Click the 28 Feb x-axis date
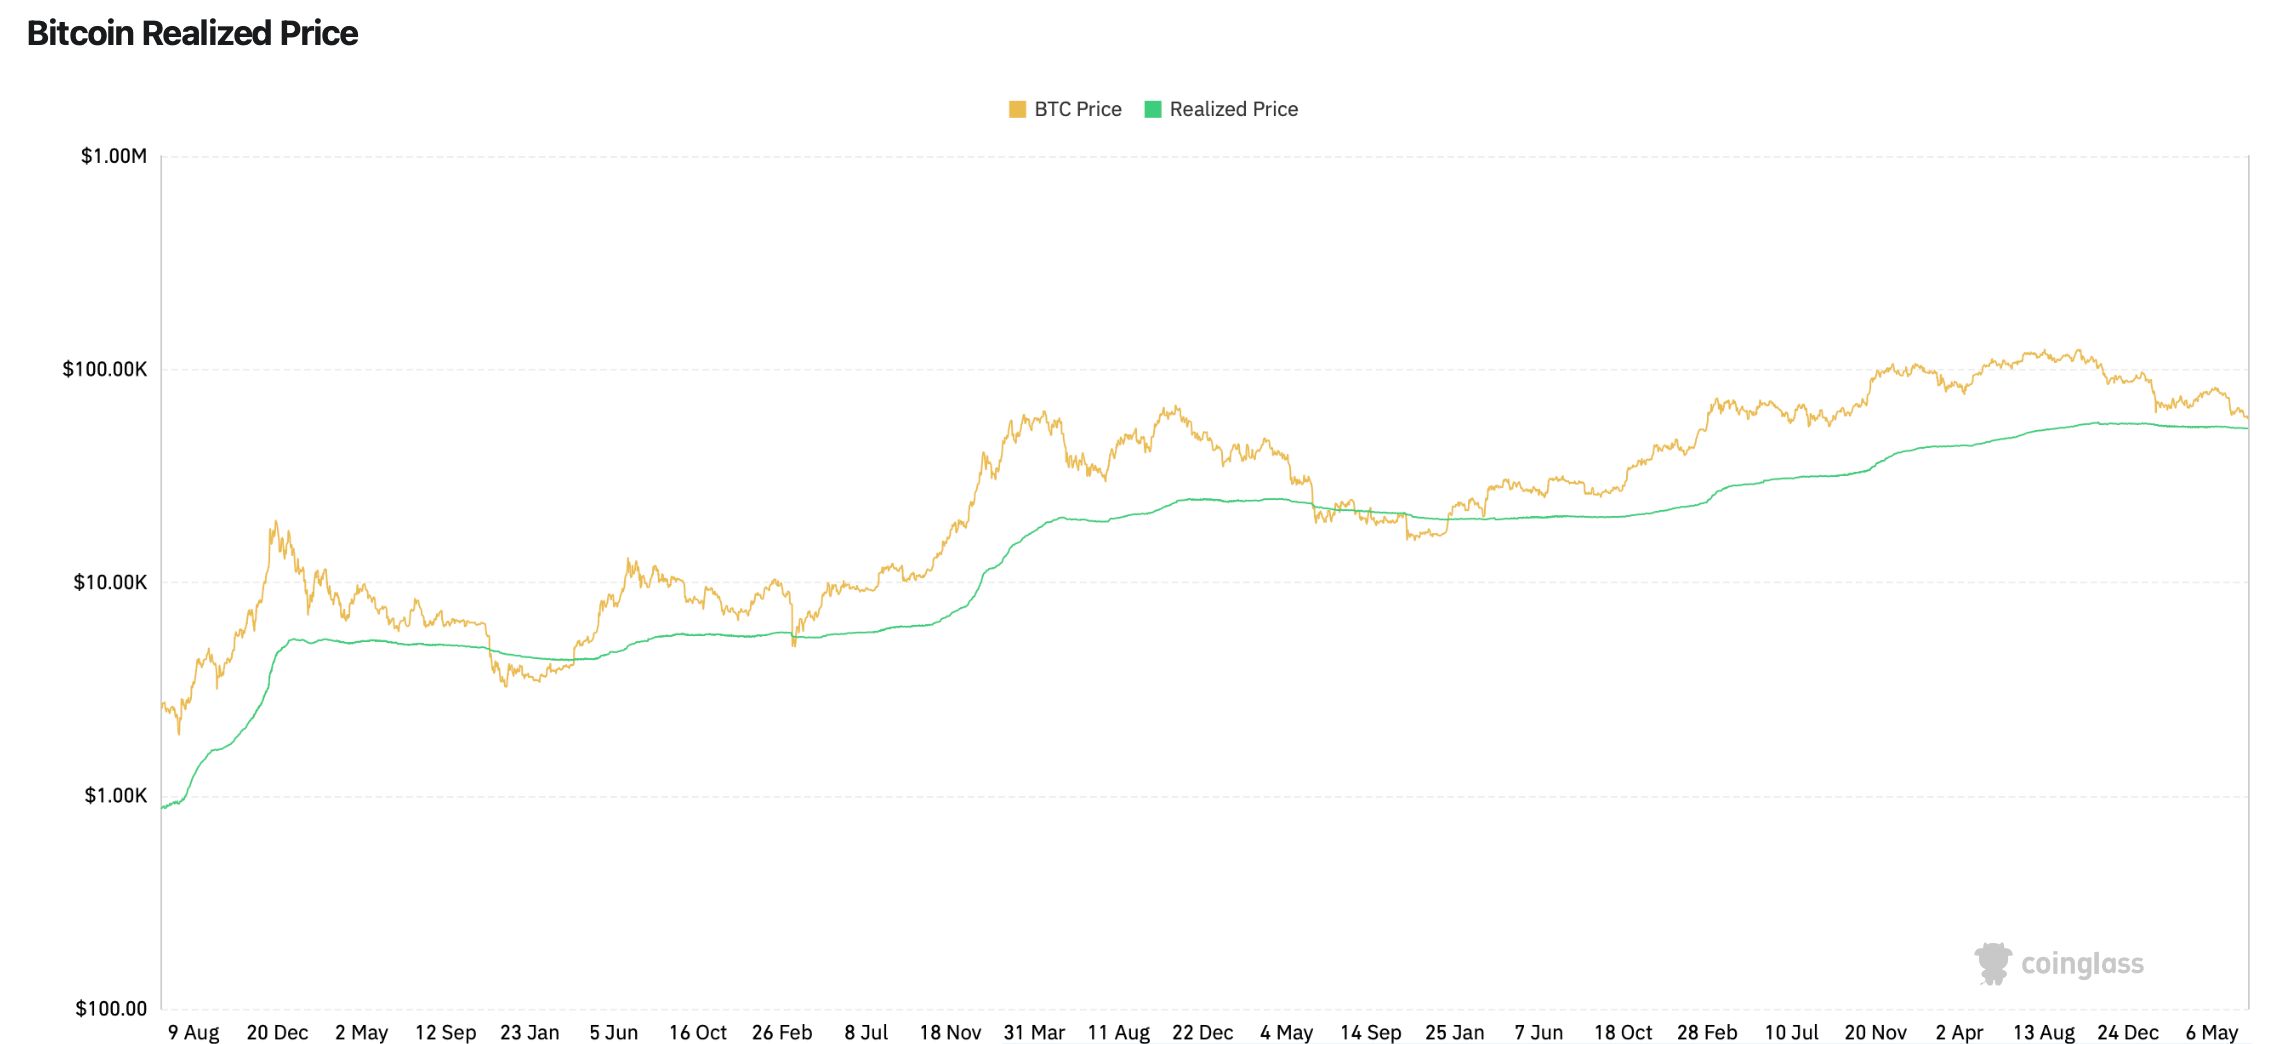 [1707, 1032]
